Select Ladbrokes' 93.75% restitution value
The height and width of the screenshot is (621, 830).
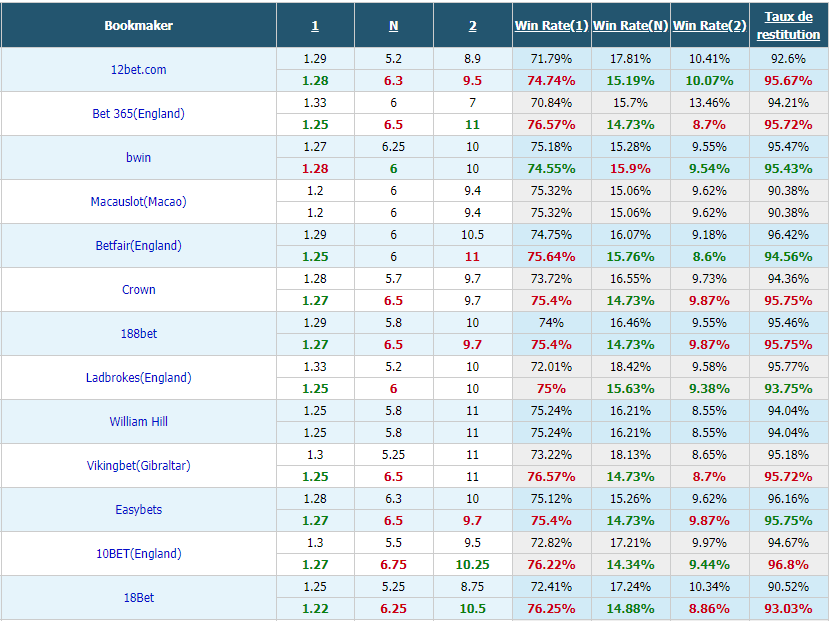[788, 389]
